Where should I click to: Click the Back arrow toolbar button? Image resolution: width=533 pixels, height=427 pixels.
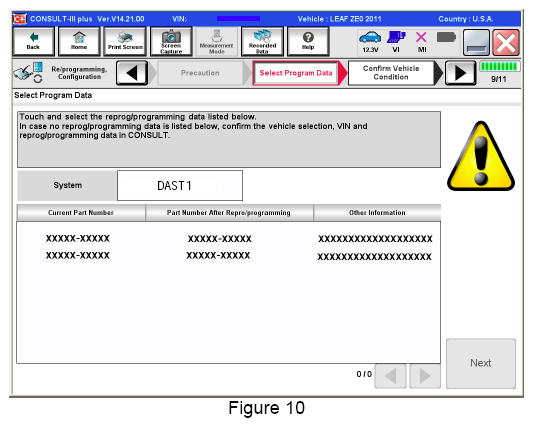point(33,41)
